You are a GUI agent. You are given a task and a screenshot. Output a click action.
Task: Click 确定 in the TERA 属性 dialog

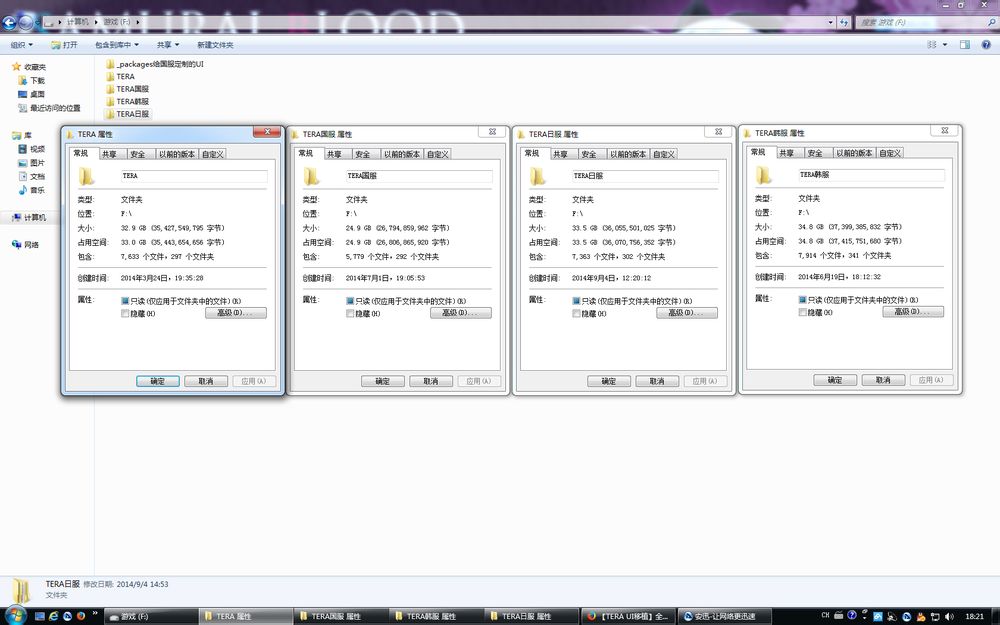(158, 381)
